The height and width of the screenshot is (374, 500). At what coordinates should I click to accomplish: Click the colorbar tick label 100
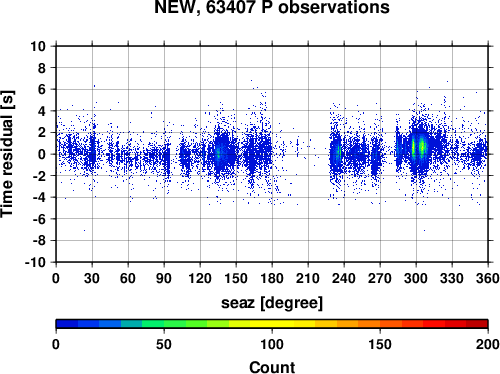coord(272,344)
